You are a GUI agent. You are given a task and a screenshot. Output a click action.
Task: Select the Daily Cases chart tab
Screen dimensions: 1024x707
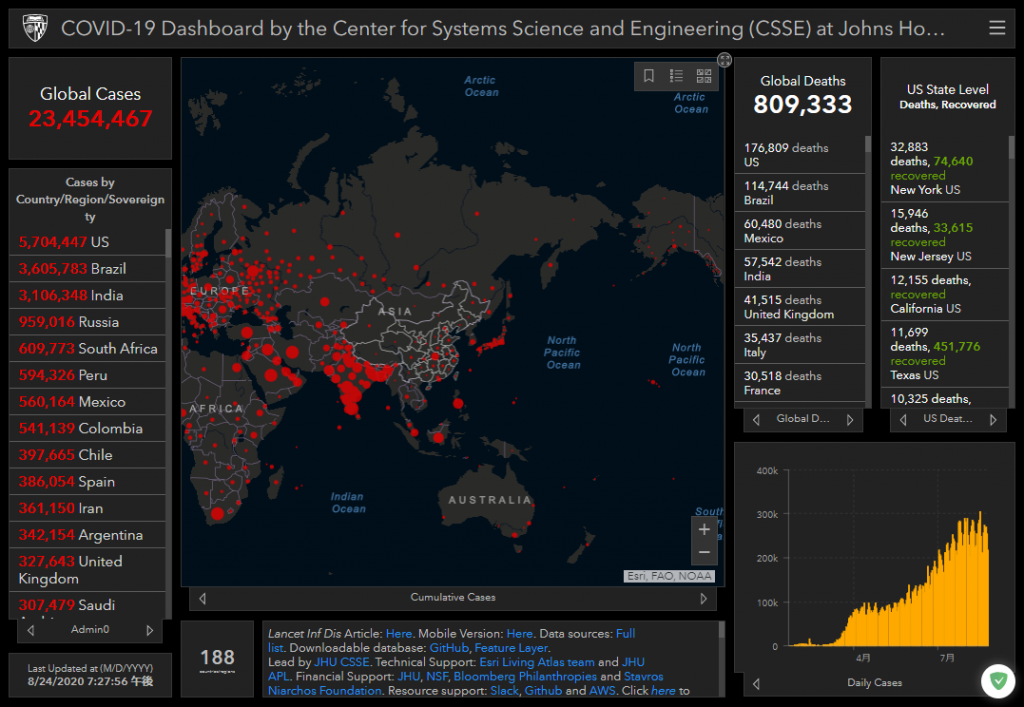[x=874, y=682]
